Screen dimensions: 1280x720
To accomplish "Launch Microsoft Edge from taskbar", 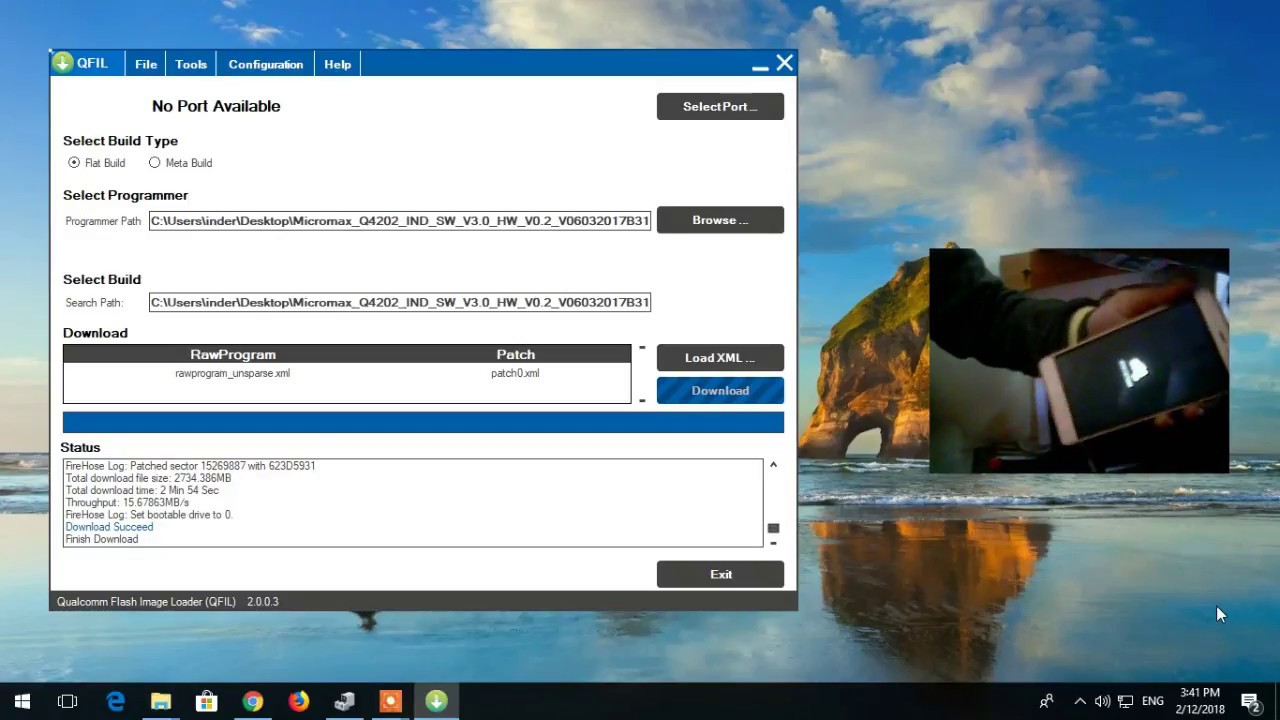I will pyautogui.click(x=115, y=701).
